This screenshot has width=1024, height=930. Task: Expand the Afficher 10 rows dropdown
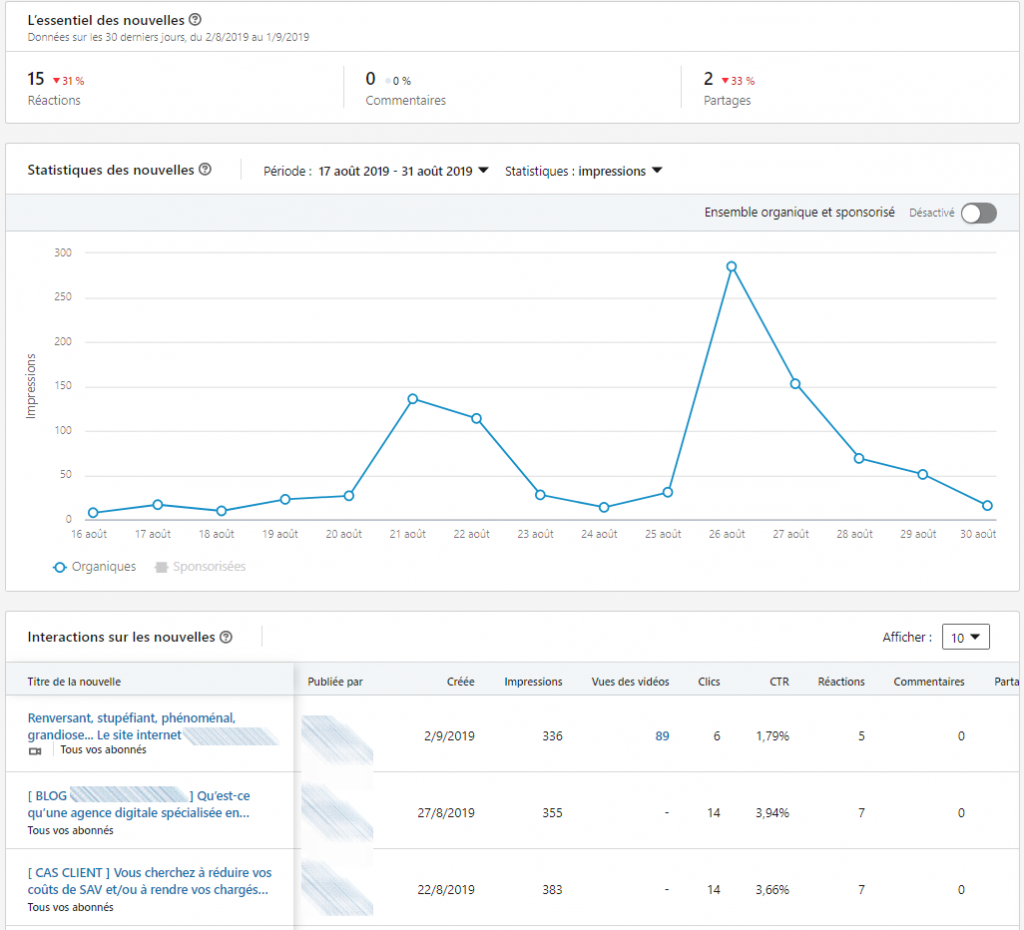(x=966, y=637)
